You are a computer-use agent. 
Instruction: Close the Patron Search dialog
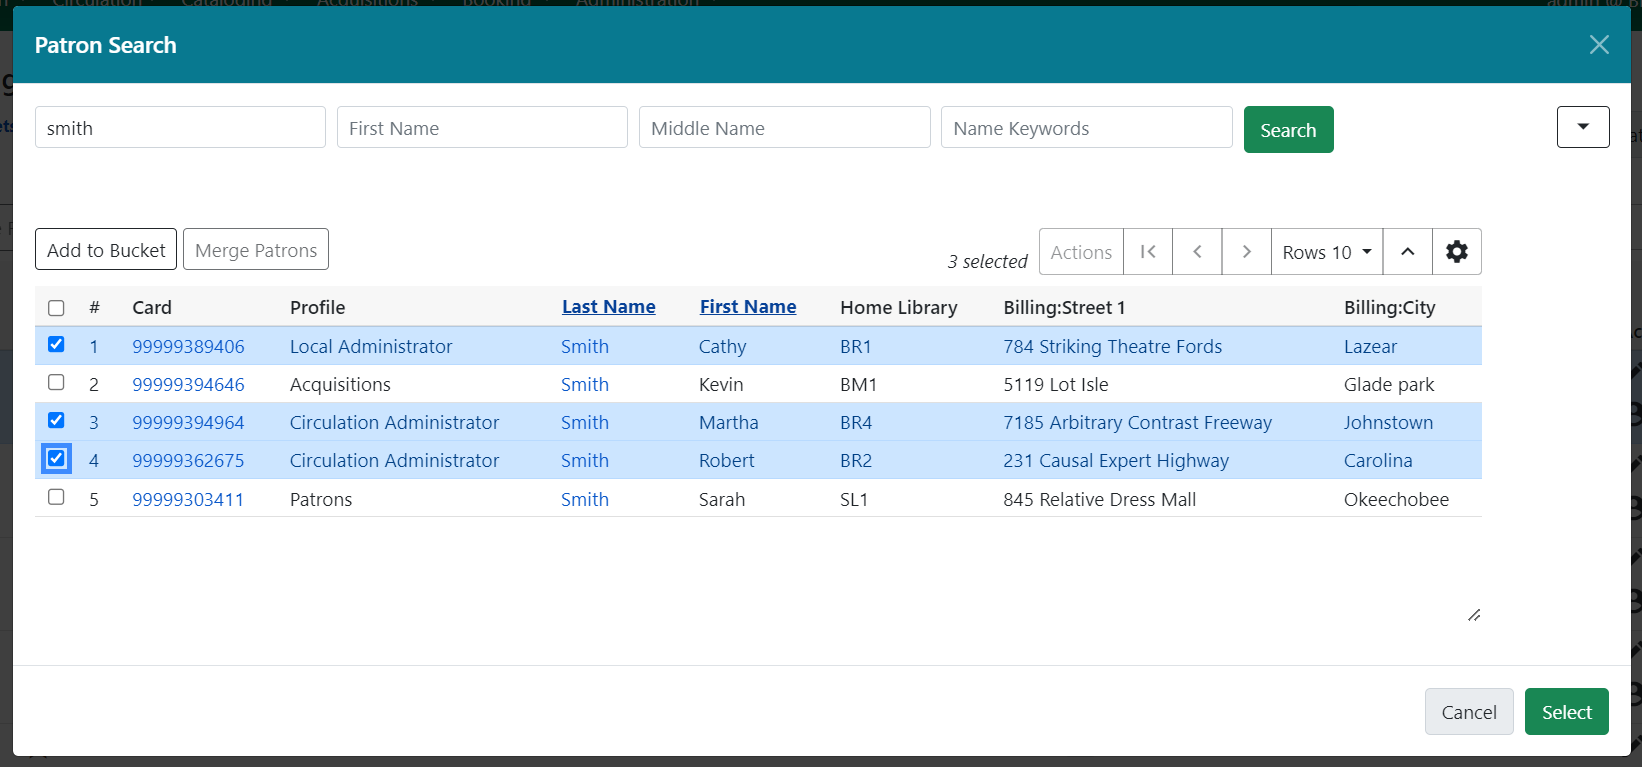tap(1599, 45)
